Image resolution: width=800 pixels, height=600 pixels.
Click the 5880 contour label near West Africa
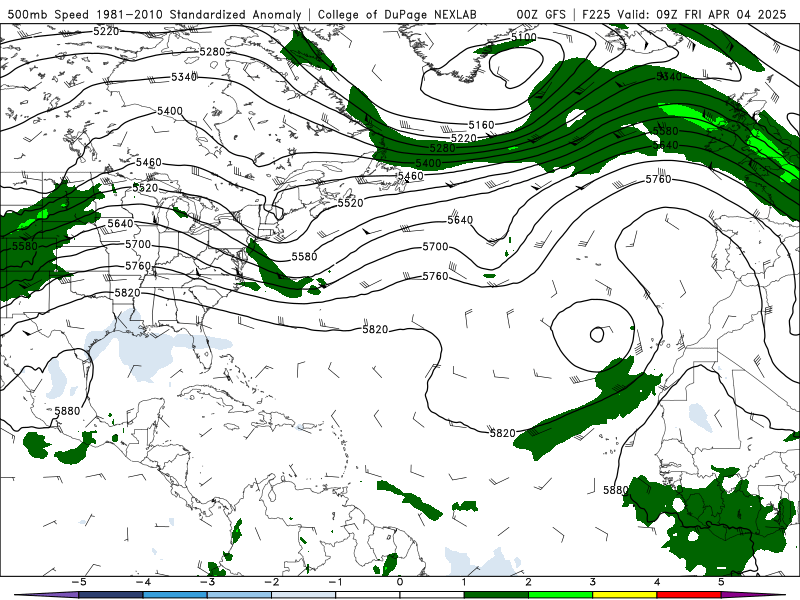click(x=616, y=490)
